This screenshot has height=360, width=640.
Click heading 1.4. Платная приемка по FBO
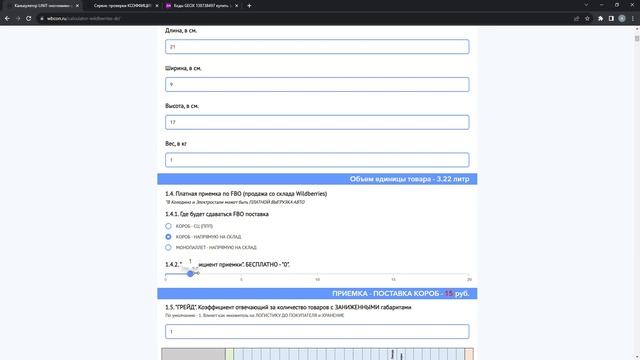click(246, 194)
